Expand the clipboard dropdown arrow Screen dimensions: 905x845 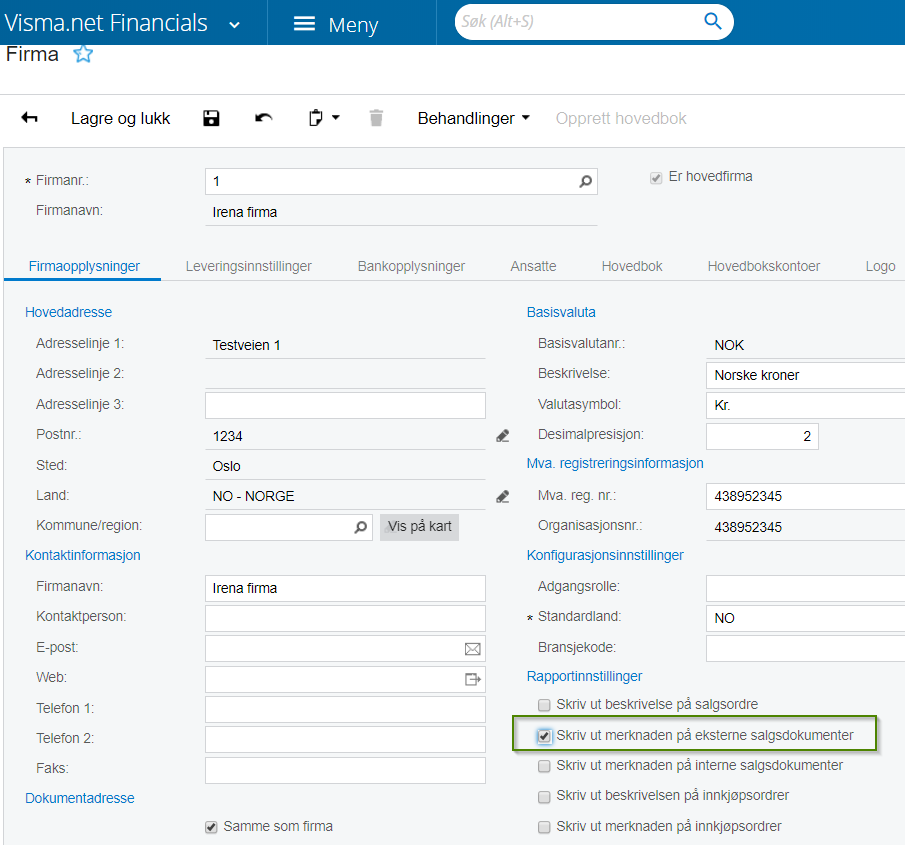coord(336,118)
